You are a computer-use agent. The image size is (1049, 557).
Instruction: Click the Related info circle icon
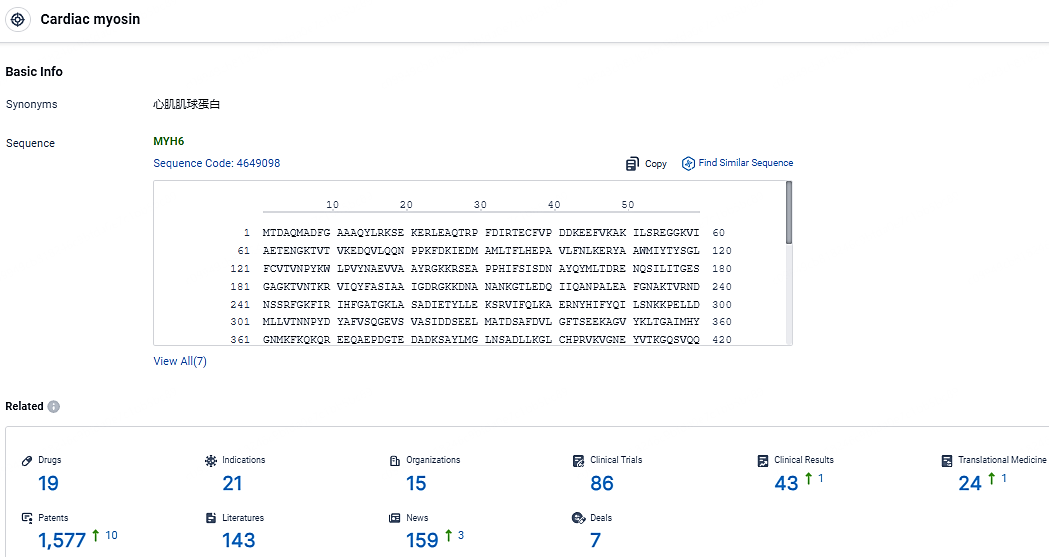tap(54, 407)
